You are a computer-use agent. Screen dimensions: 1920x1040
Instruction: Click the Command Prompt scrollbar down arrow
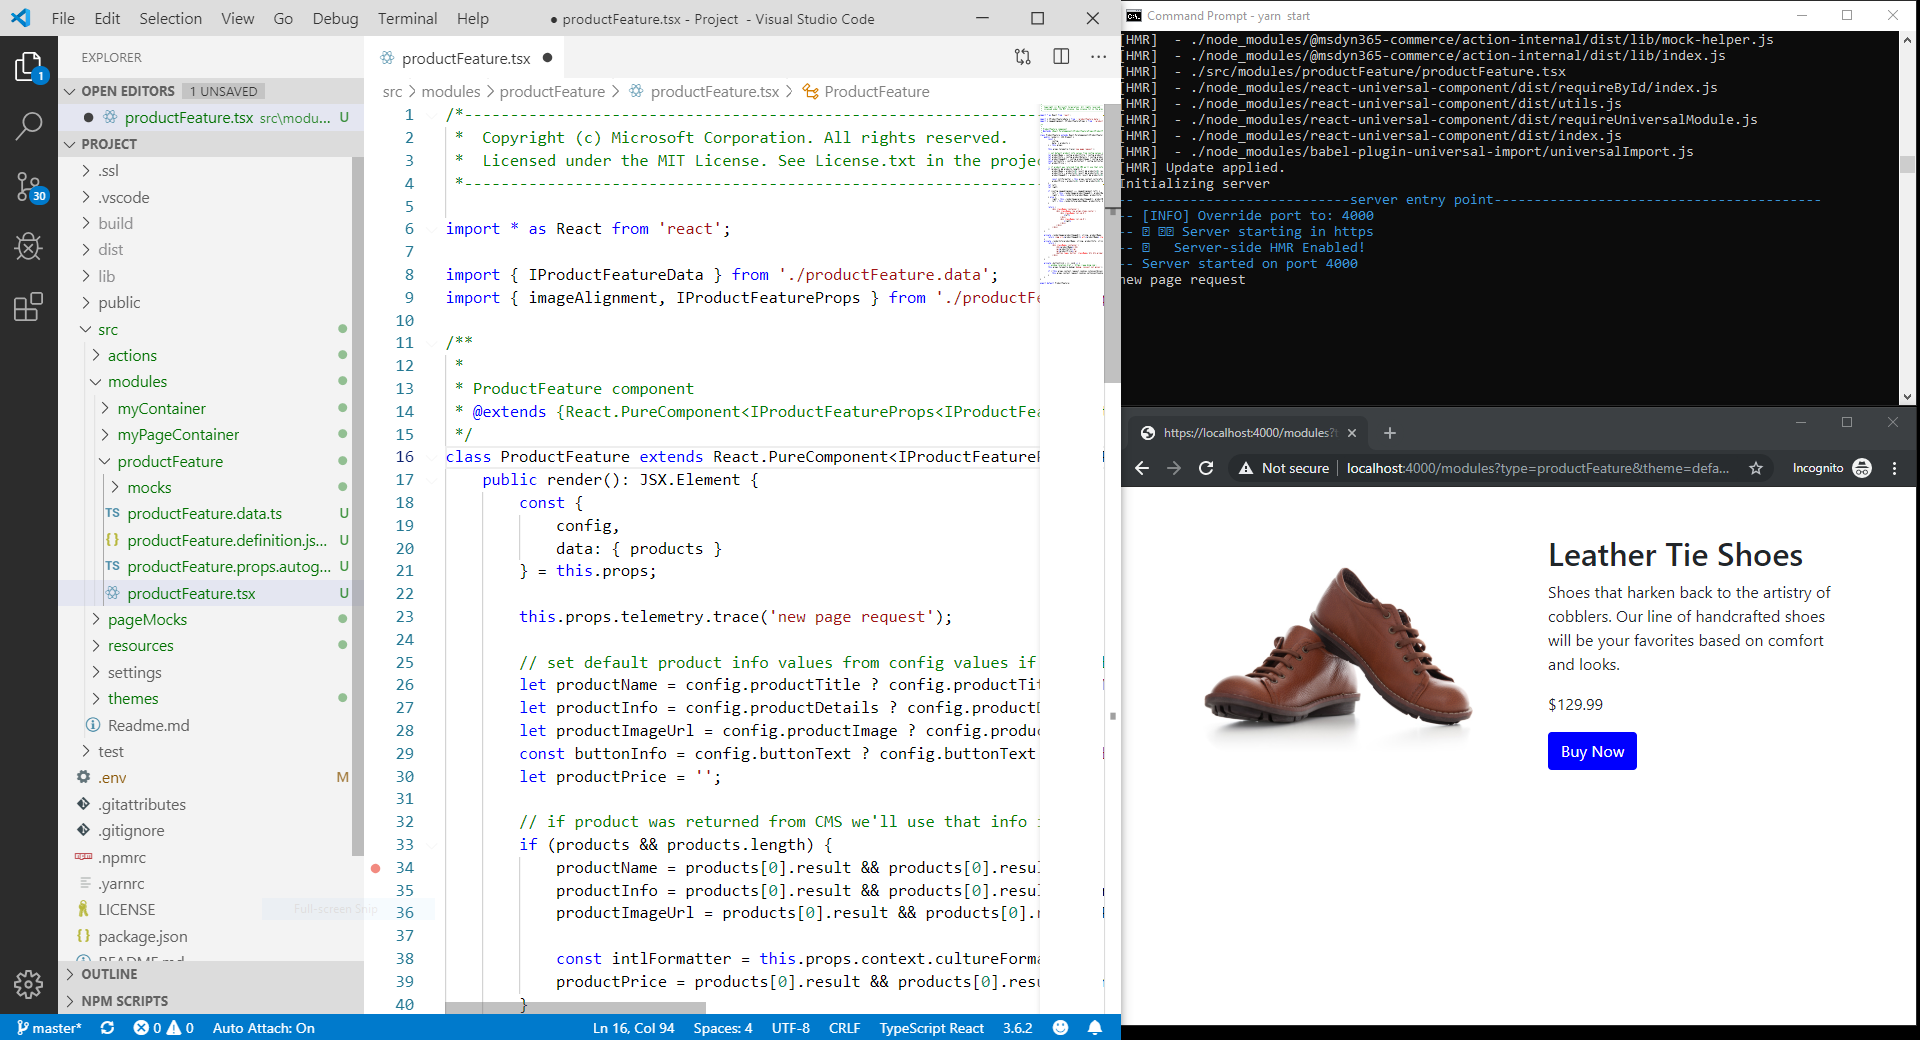click(1907, 397)
